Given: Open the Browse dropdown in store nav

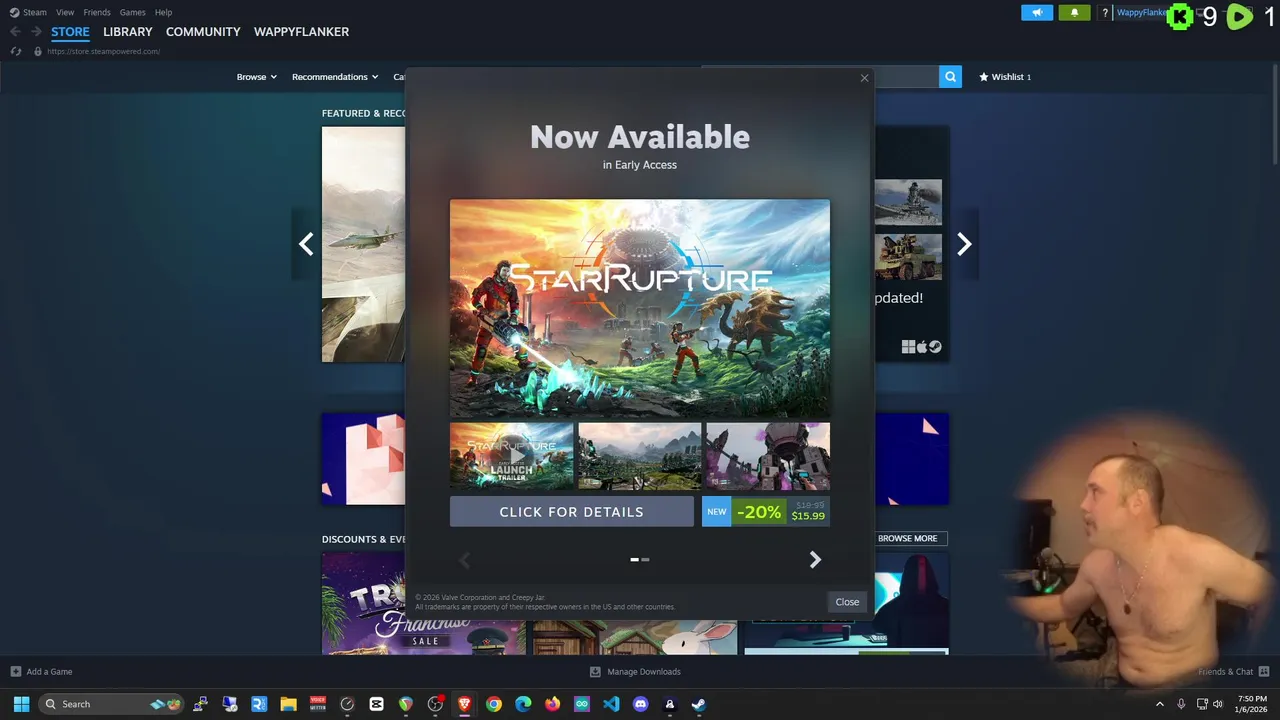Looking at the screenshot, I should (x=256, y=77).
